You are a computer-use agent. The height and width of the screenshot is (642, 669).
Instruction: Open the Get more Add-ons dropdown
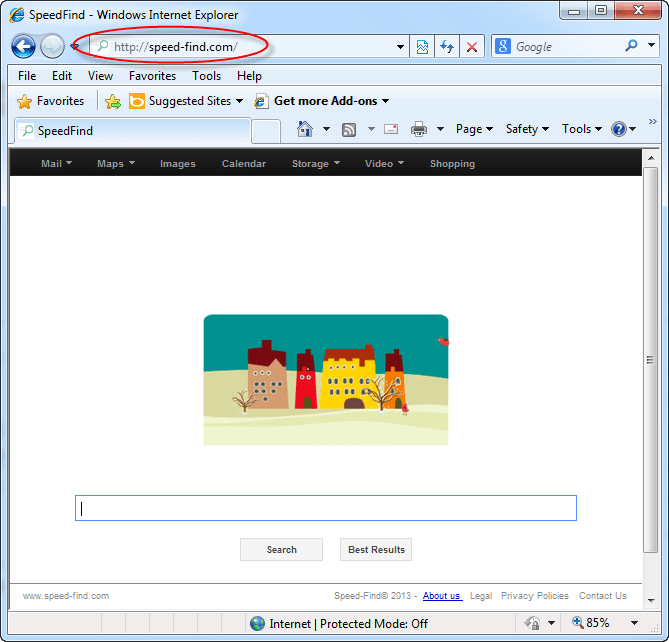click(x=322, y=101)
